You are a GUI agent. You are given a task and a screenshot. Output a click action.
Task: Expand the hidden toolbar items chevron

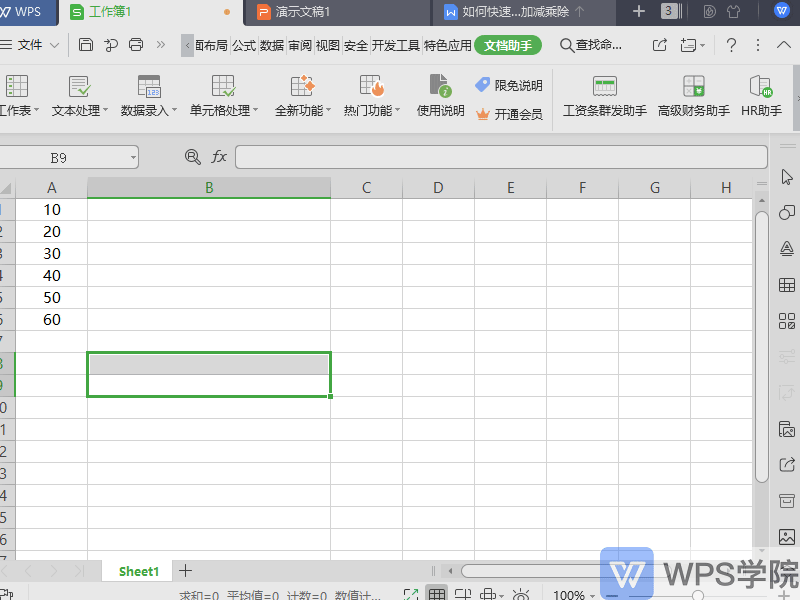coord(160,44)
